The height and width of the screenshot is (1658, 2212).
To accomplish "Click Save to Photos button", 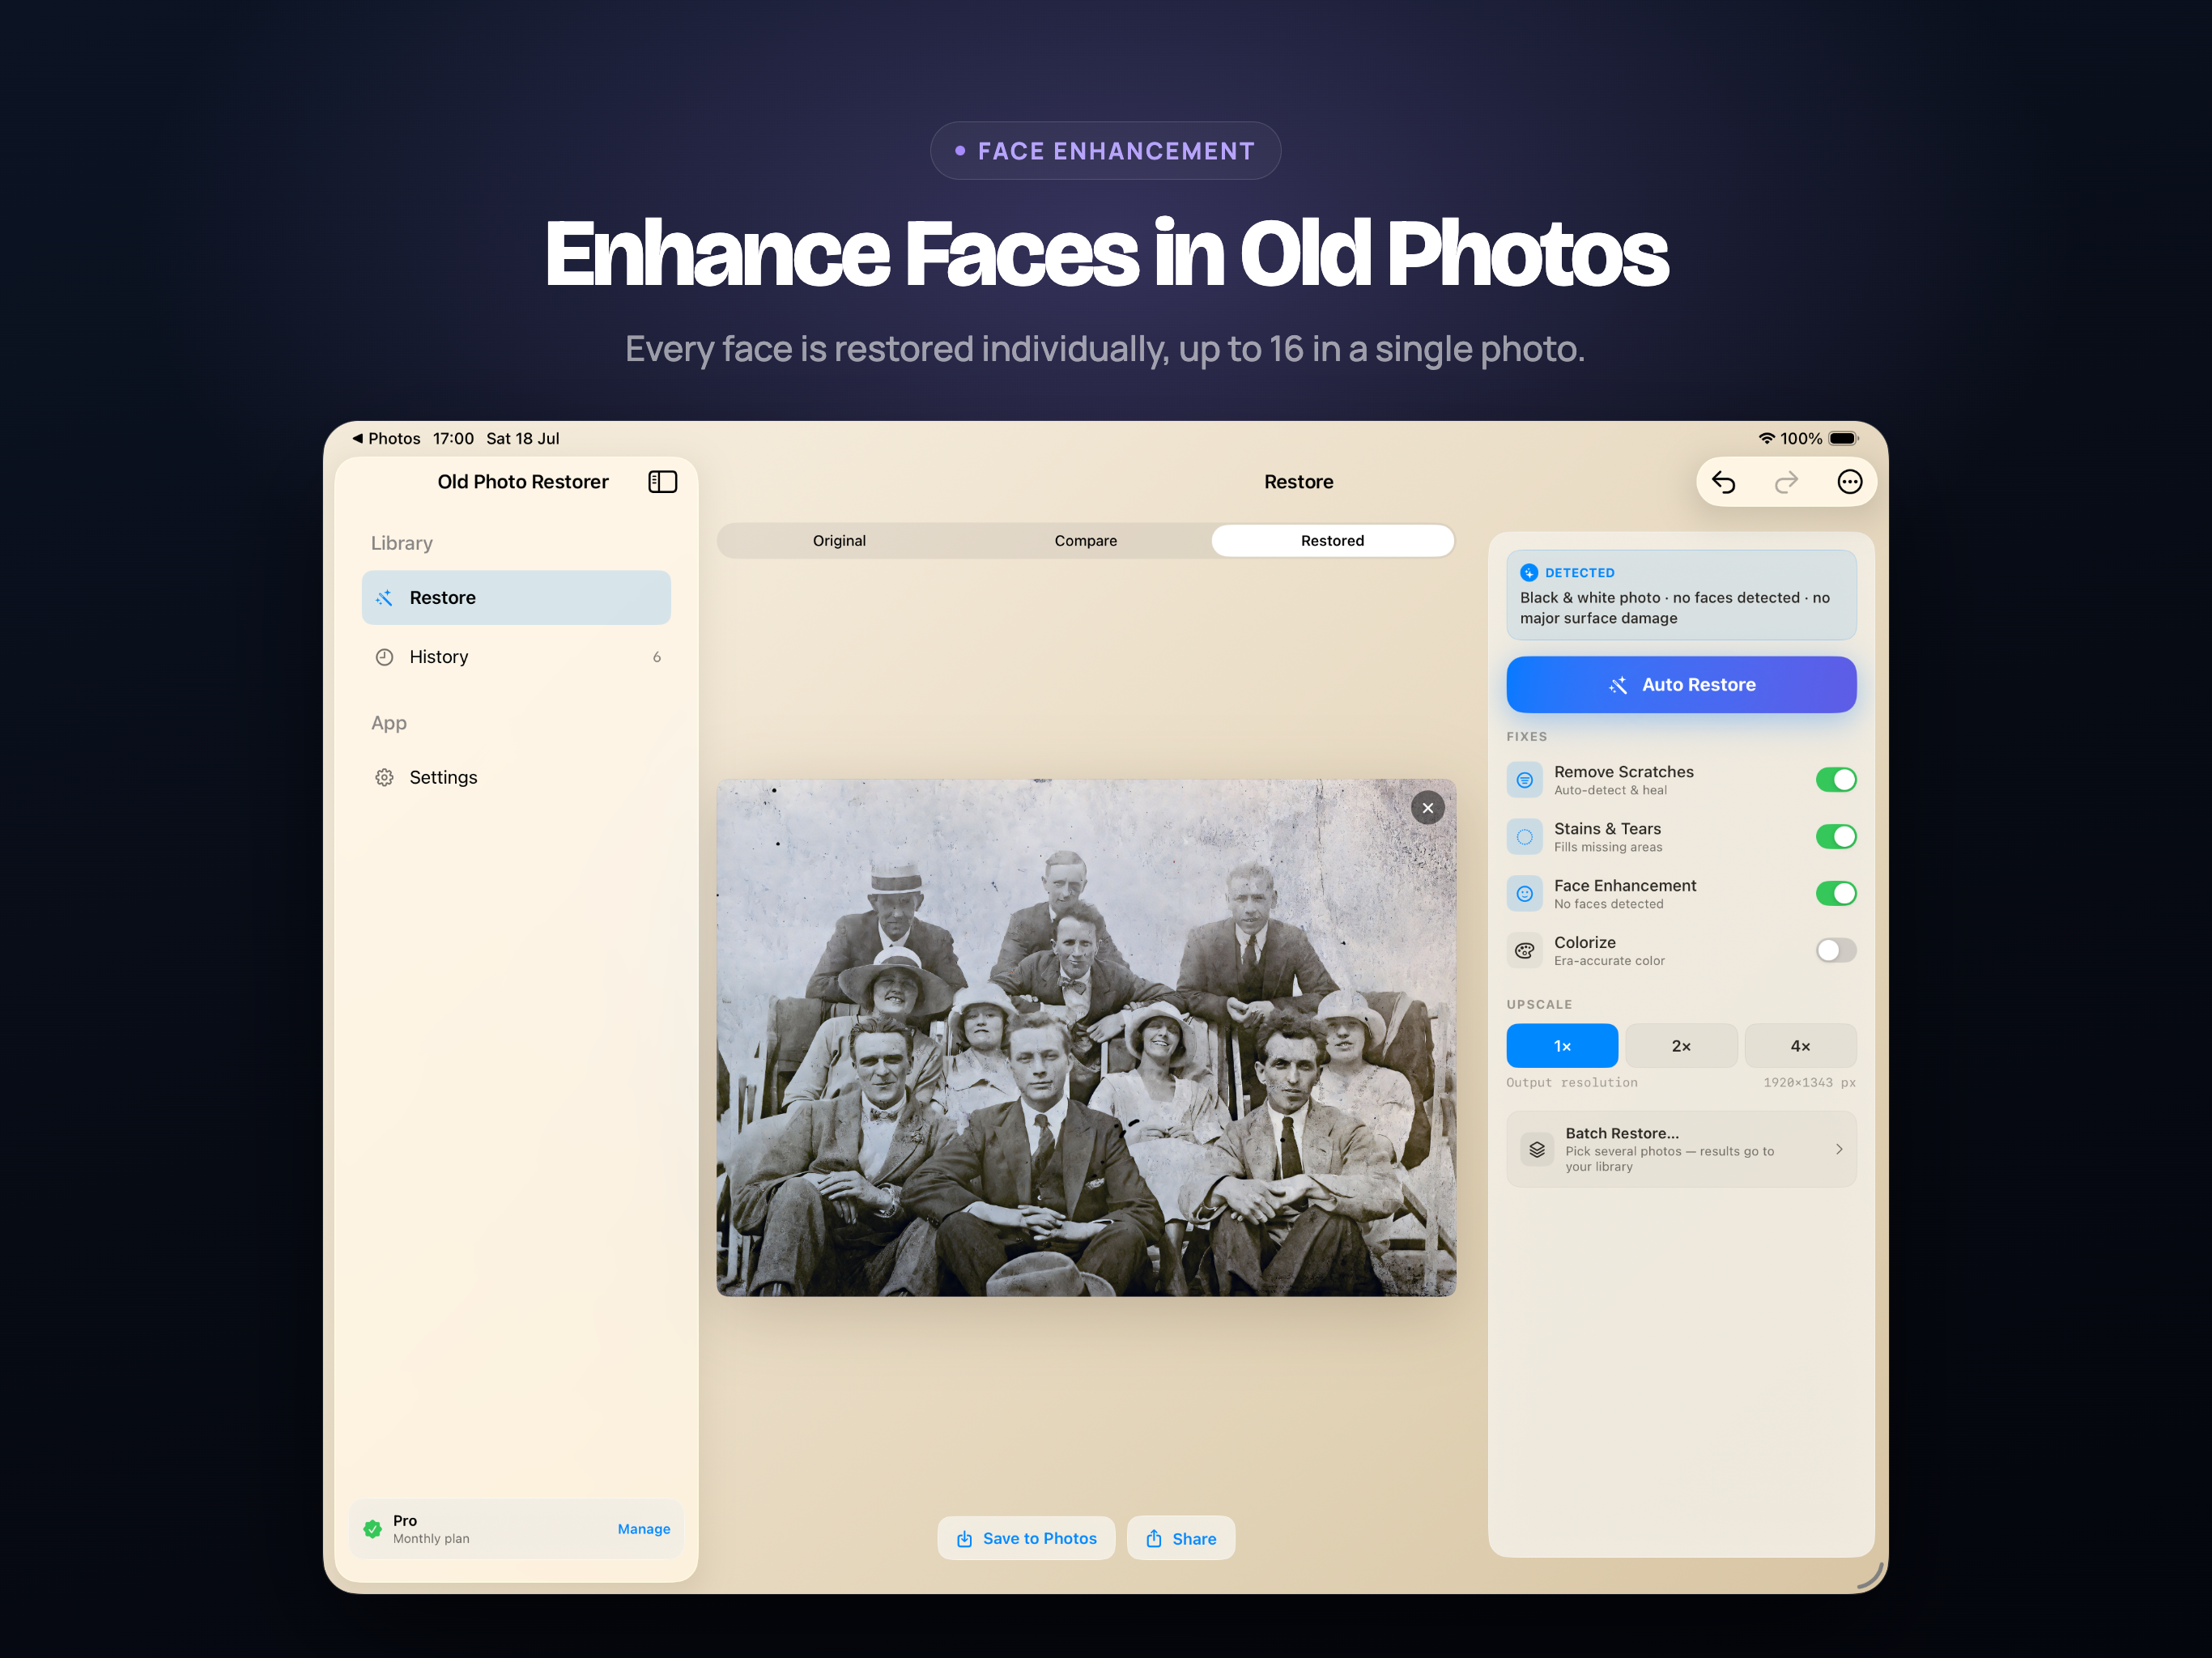I will coord(1026,1538).
